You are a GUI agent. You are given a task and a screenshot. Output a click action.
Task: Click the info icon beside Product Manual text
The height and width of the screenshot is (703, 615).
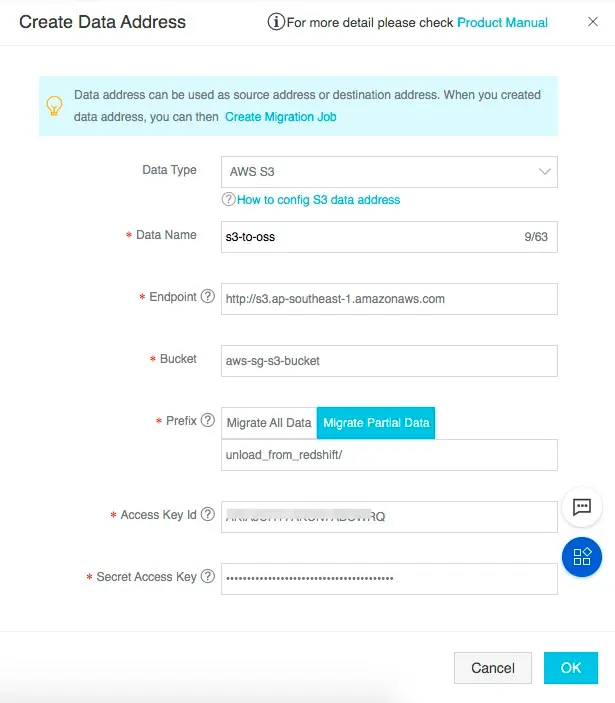tap(277, 22)
